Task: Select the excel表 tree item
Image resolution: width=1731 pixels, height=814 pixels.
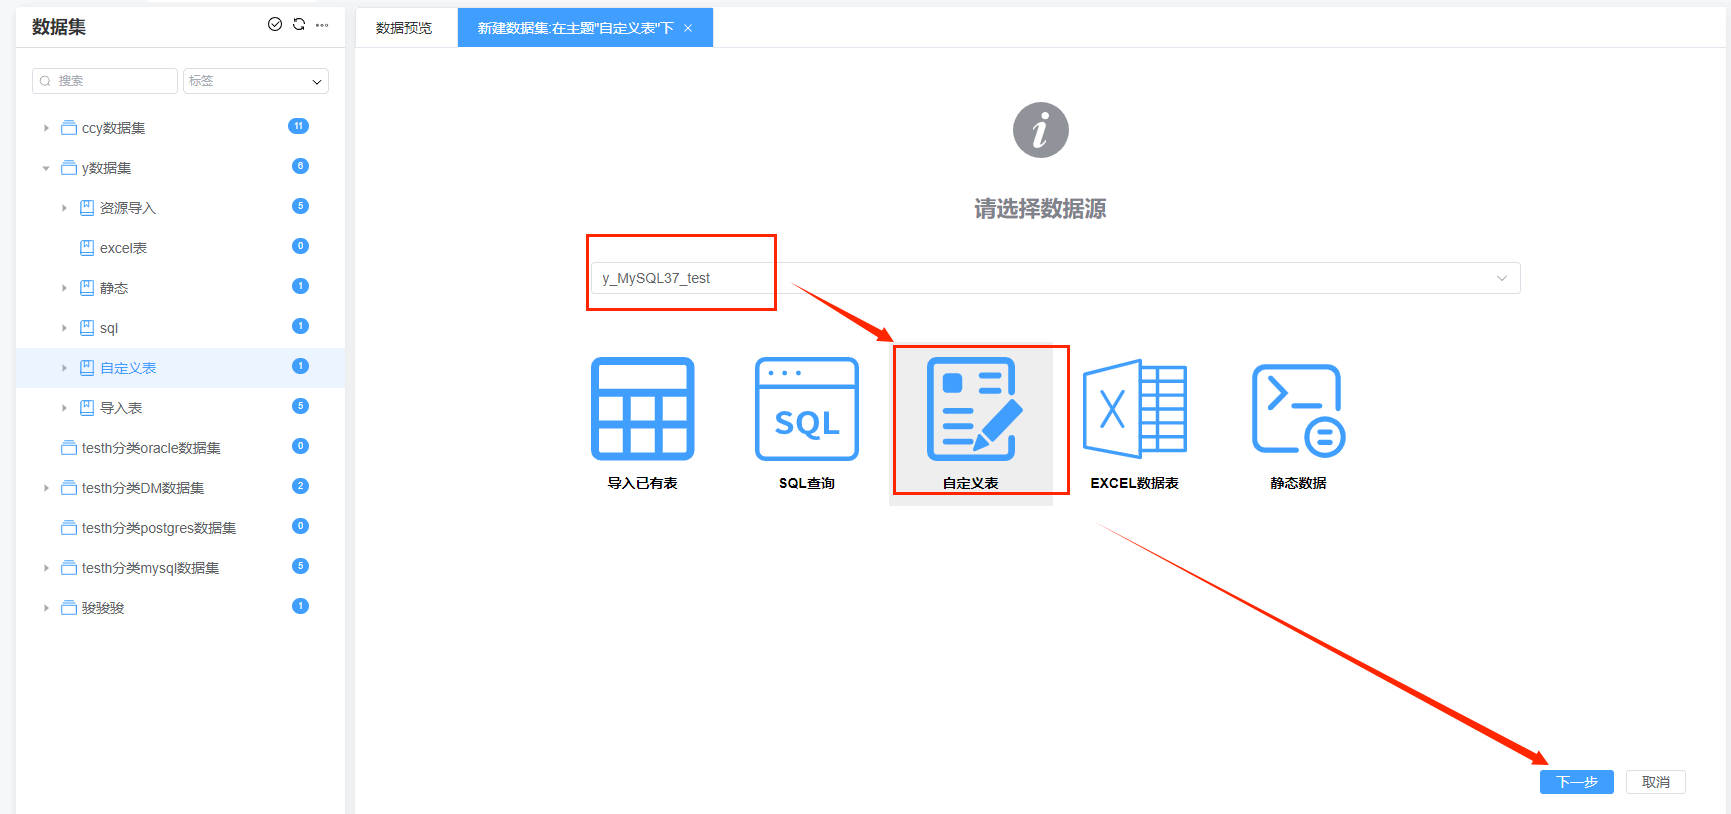Action: tap(123, 248)
